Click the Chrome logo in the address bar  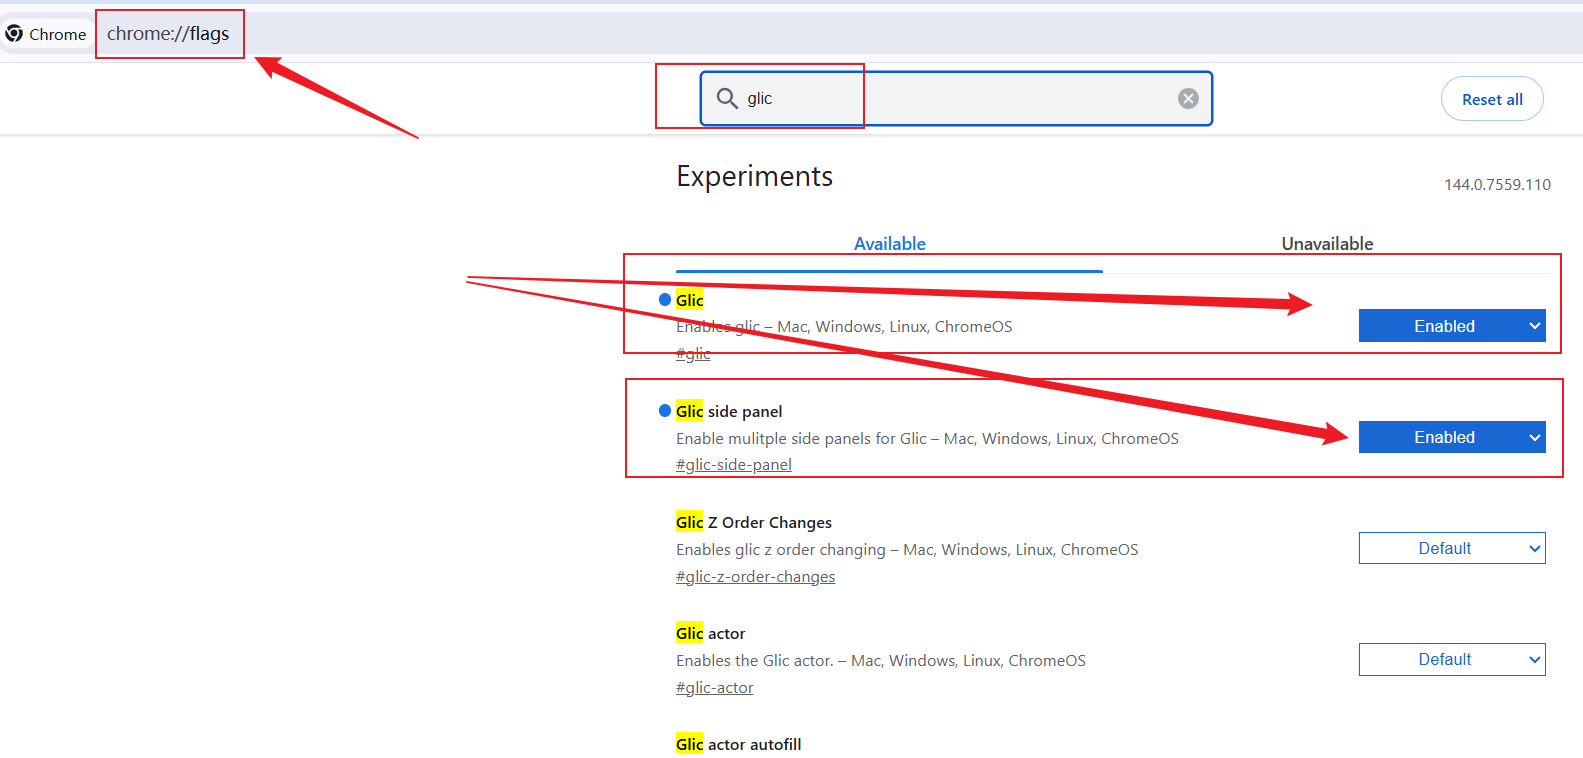[x=14, y=34]
